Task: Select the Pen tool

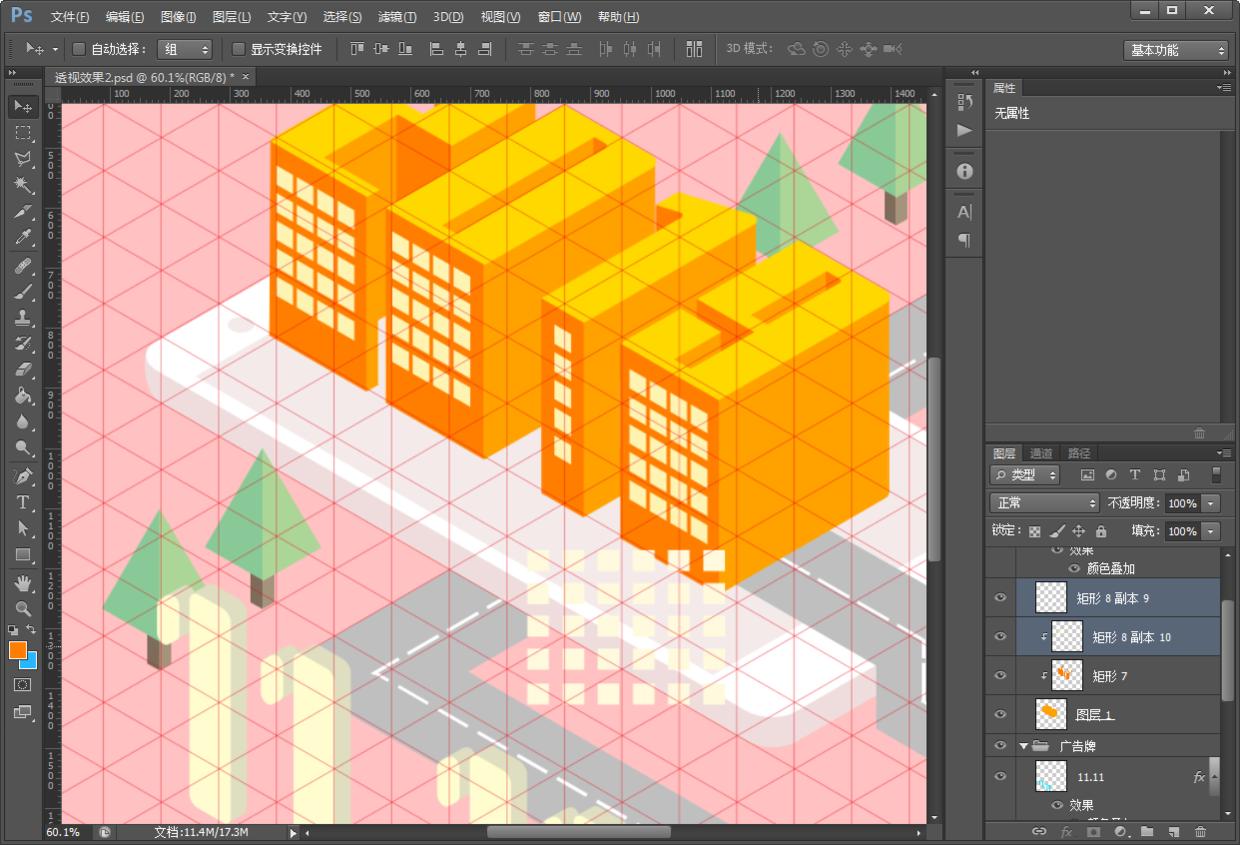Action: (23, 475)
